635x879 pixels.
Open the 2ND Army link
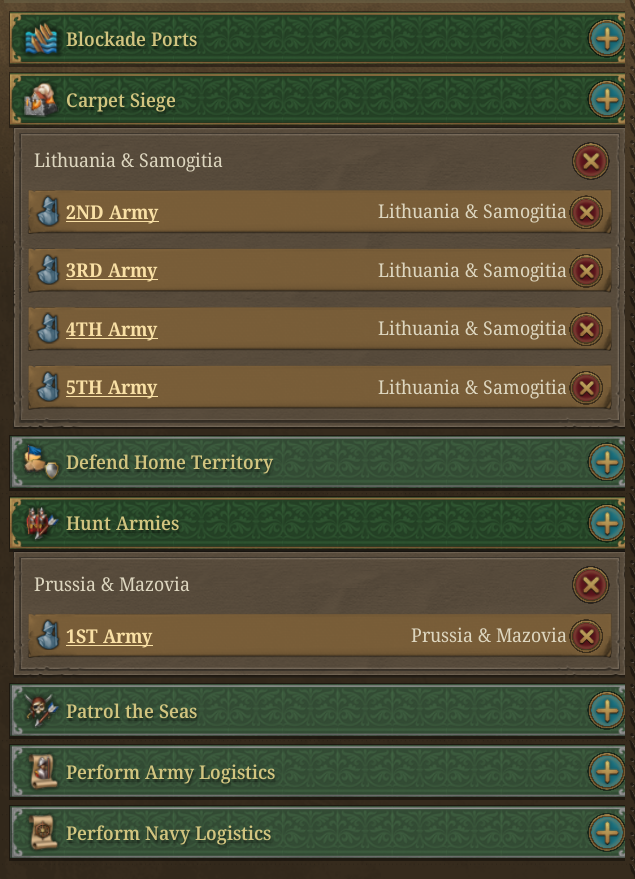pyautogui.click(x=112, y=213)
